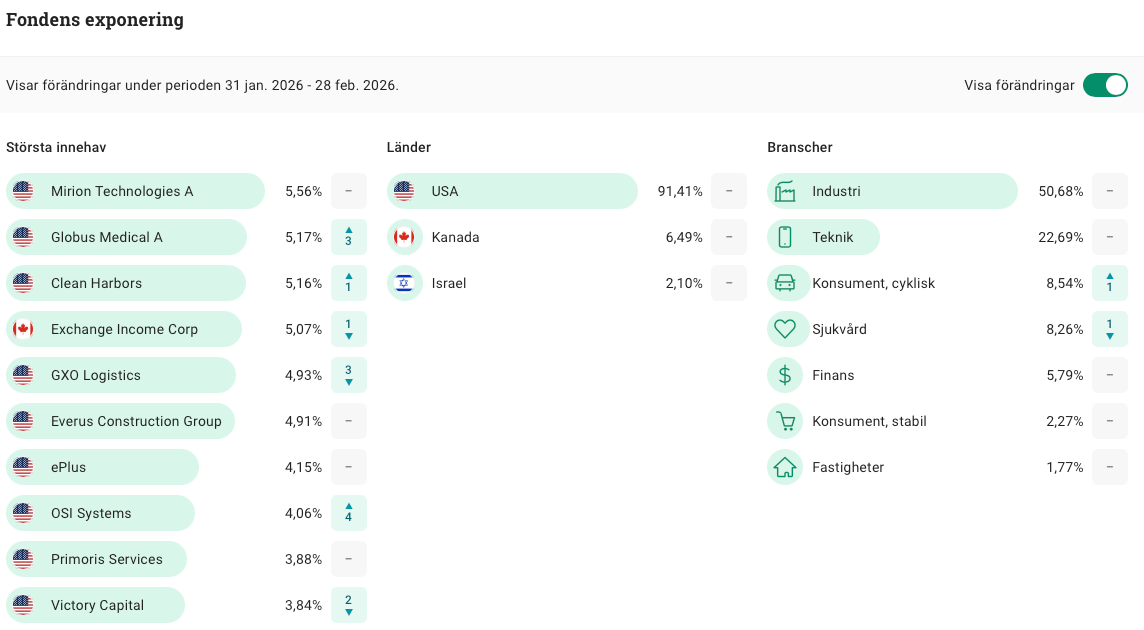The width and height of the screenshot is (1144, 630).
Task: Open the Everus Construction Group holding
Action: (136, 421)
